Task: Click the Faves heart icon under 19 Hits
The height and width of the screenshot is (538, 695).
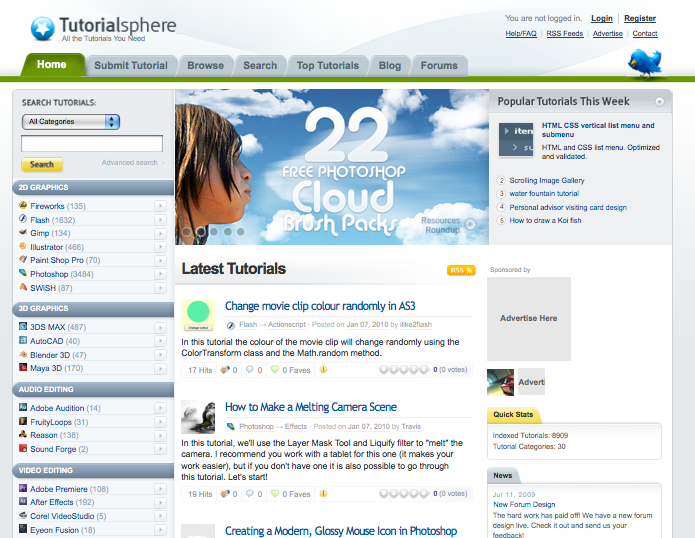Action: click(x=275, y=493)
